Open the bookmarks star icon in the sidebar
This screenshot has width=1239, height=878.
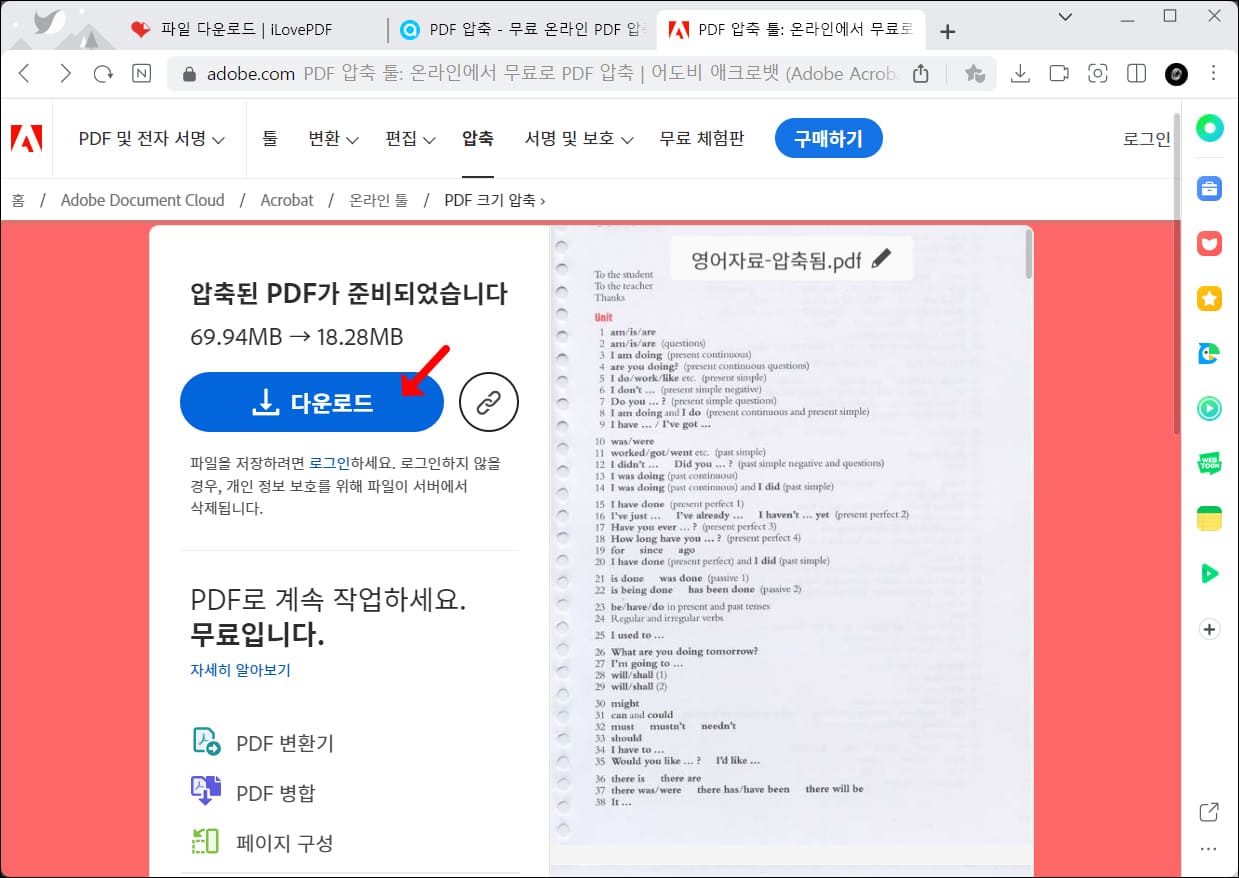click(1209, 298)
